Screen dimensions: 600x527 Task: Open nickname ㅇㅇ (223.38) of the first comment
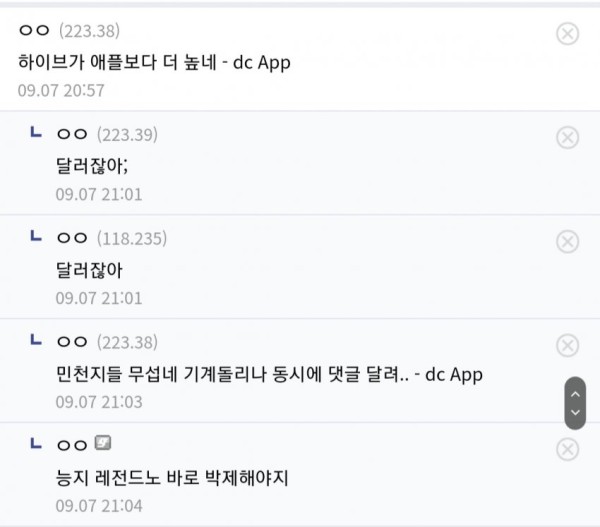click(69, 31)
